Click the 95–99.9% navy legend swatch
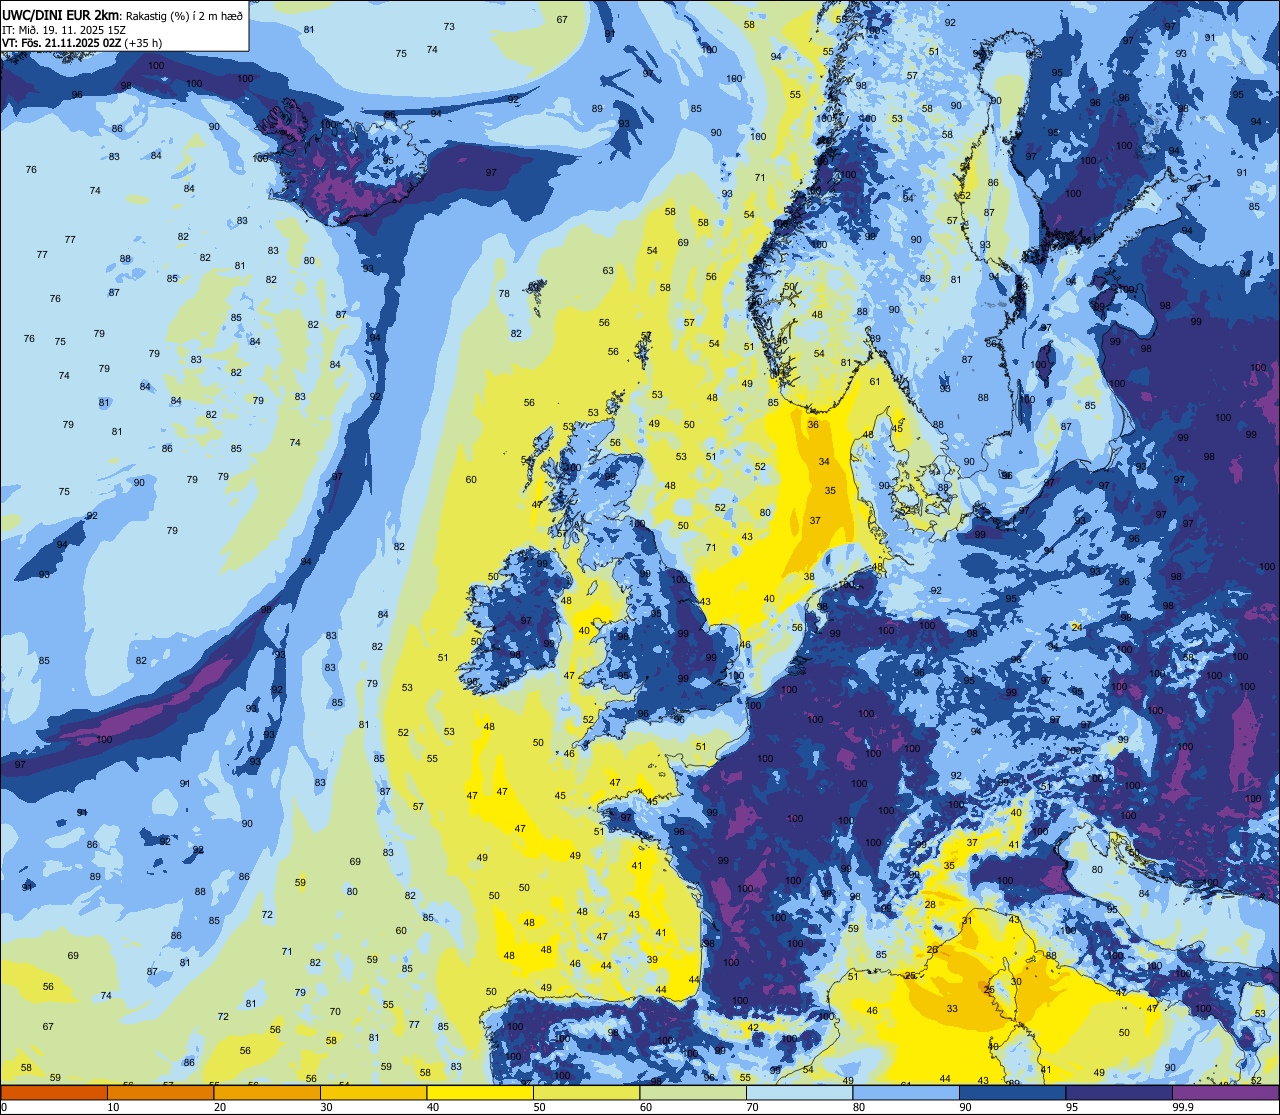Screen dimensions: 1280x1115 click(1119, 1093)
